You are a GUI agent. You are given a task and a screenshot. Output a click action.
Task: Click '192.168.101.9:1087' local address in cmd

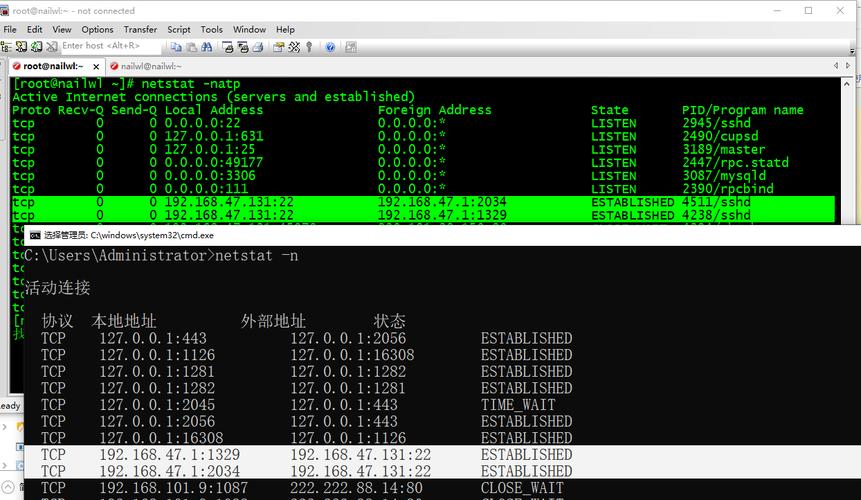click(x=174, y=488)
